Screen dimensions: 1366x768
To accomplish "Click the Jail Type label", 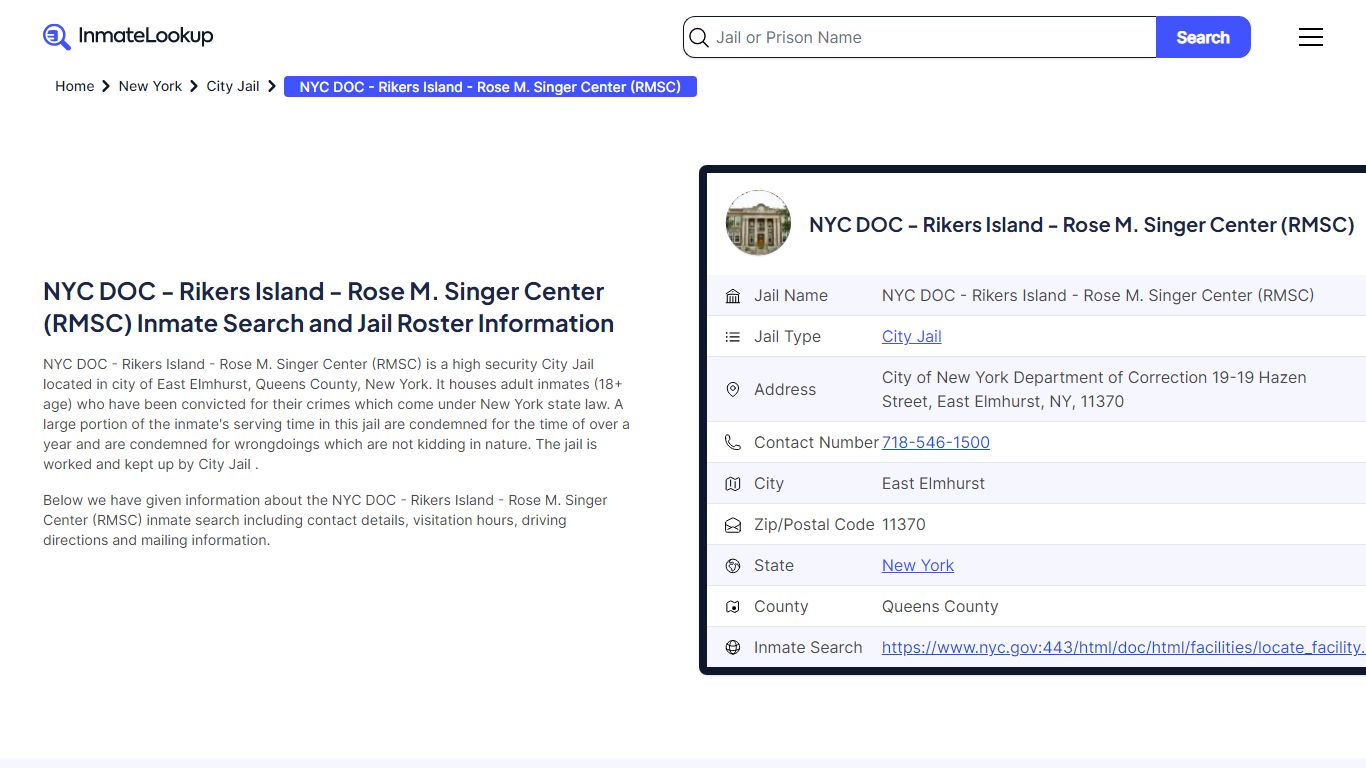I will click(x=787, y=337).
